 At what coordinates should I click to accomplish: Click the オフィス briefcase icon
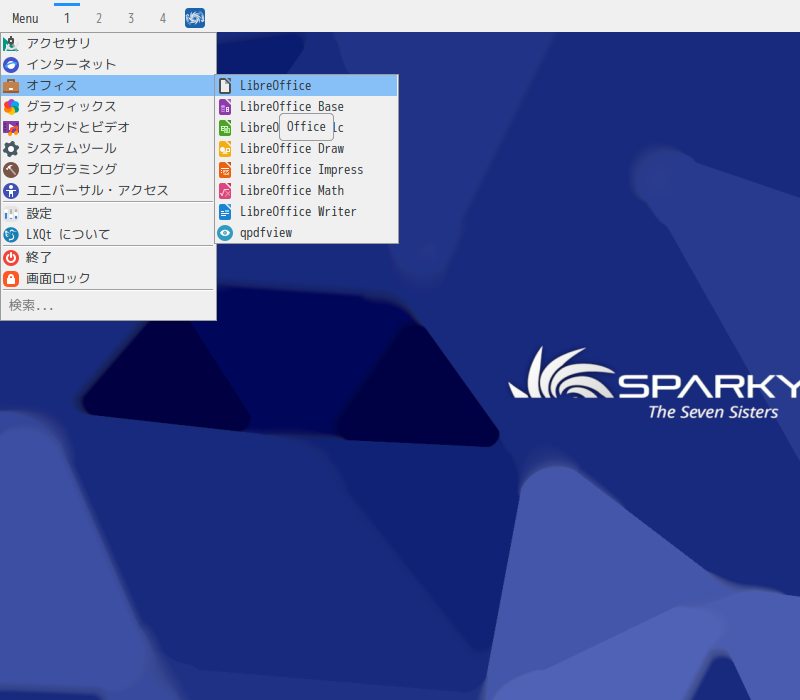pos(11,85)
